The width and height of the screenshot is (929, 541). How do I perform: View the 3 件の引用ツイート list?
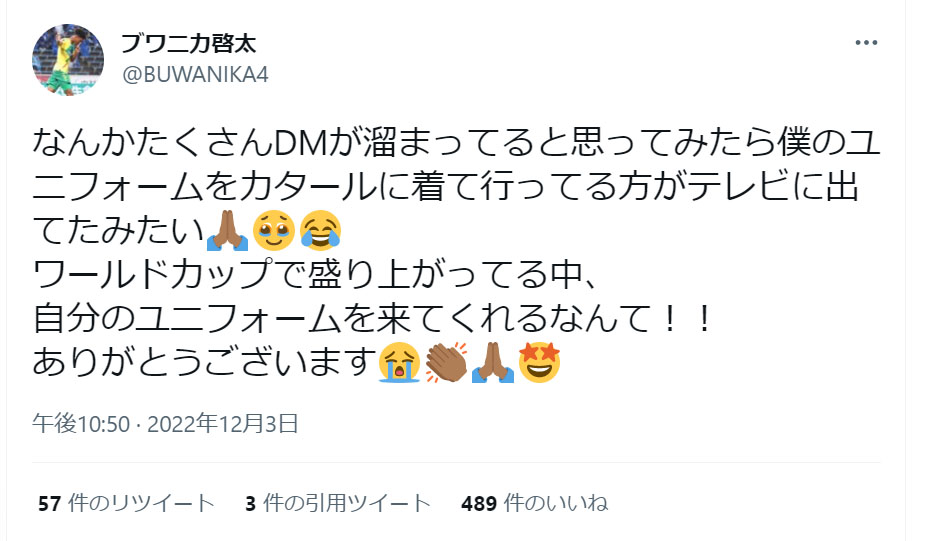click(337, 503)
